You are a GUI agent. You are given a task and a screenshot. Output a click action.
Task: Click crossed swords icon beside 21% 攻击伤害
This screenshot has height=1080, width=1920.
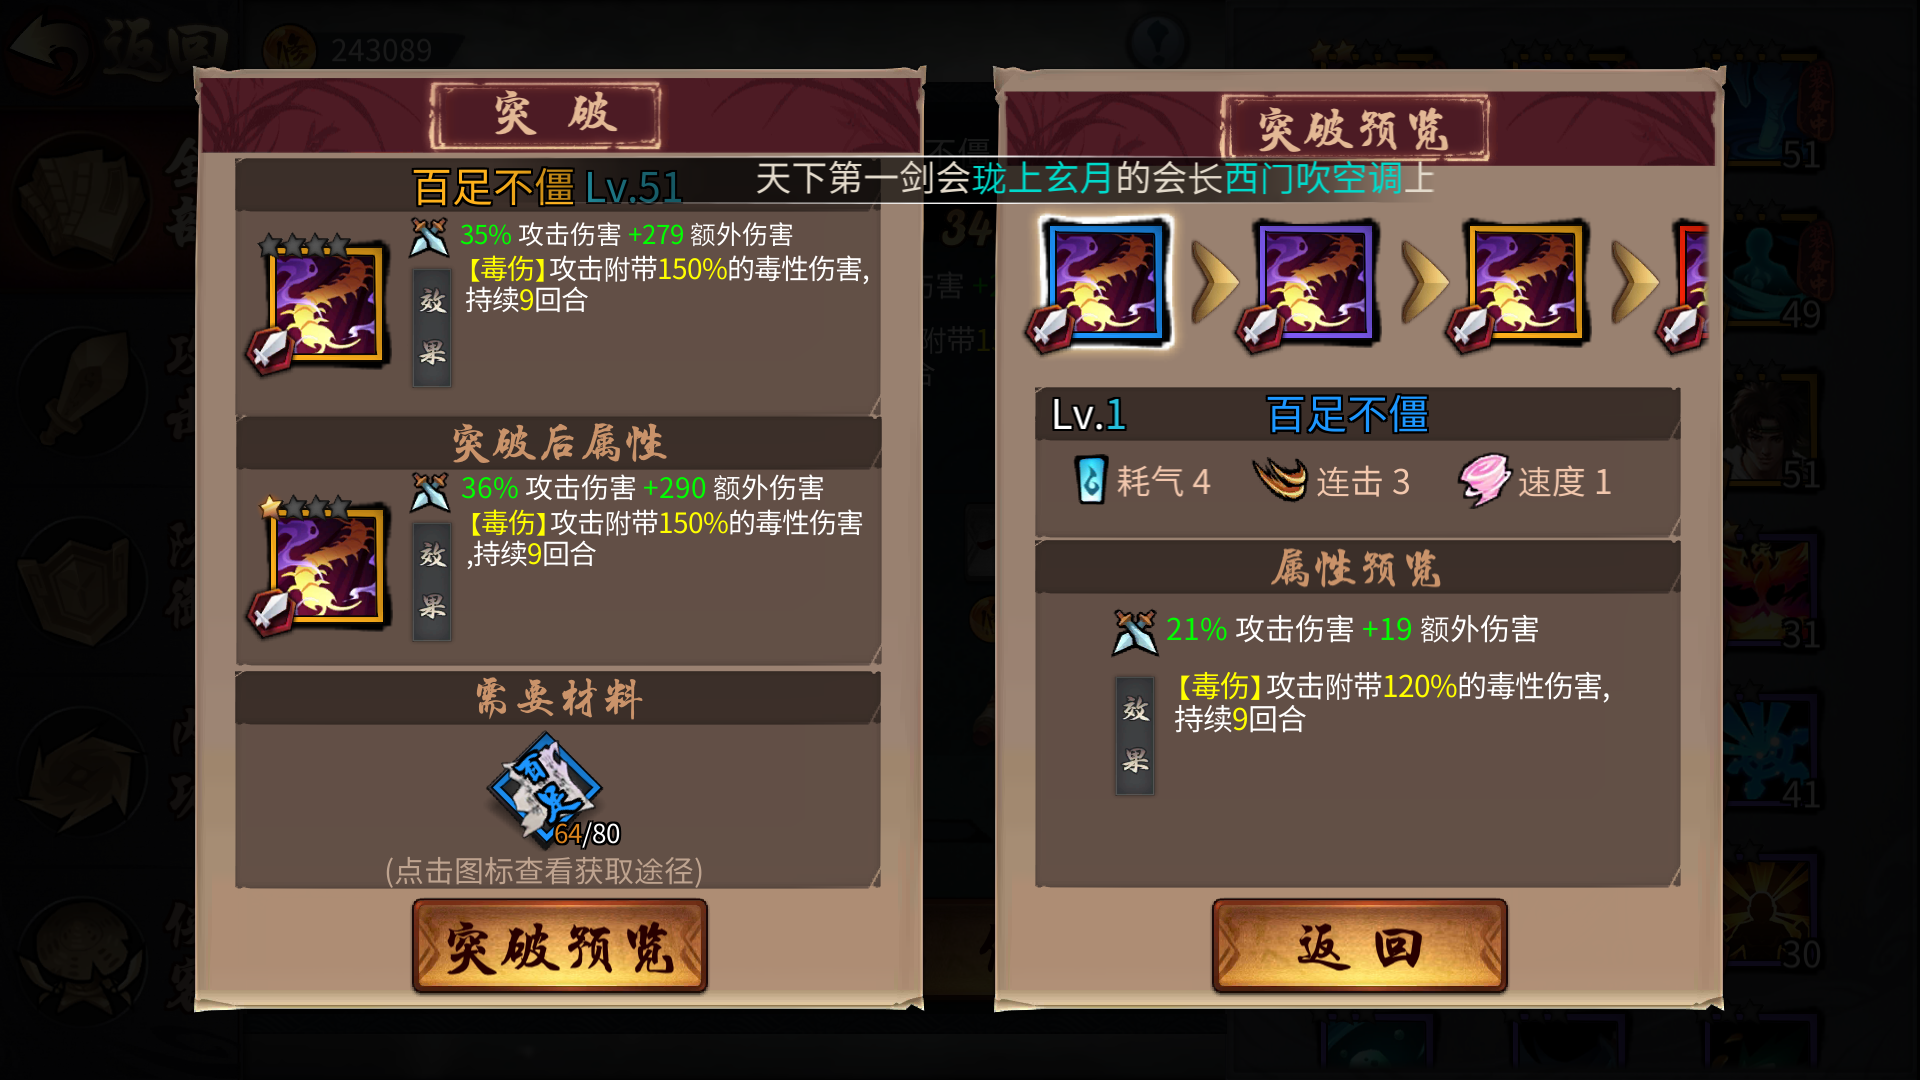tap(1135, 631)
